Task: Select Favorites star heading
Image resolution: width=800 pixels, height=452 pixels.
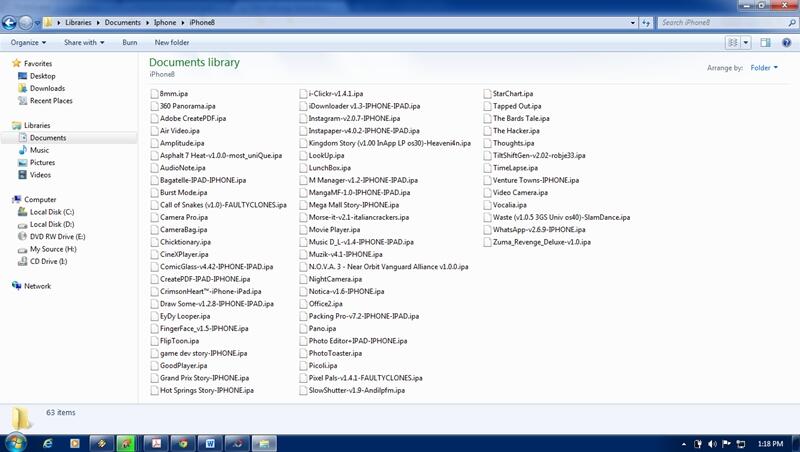Action: point(38,63)
